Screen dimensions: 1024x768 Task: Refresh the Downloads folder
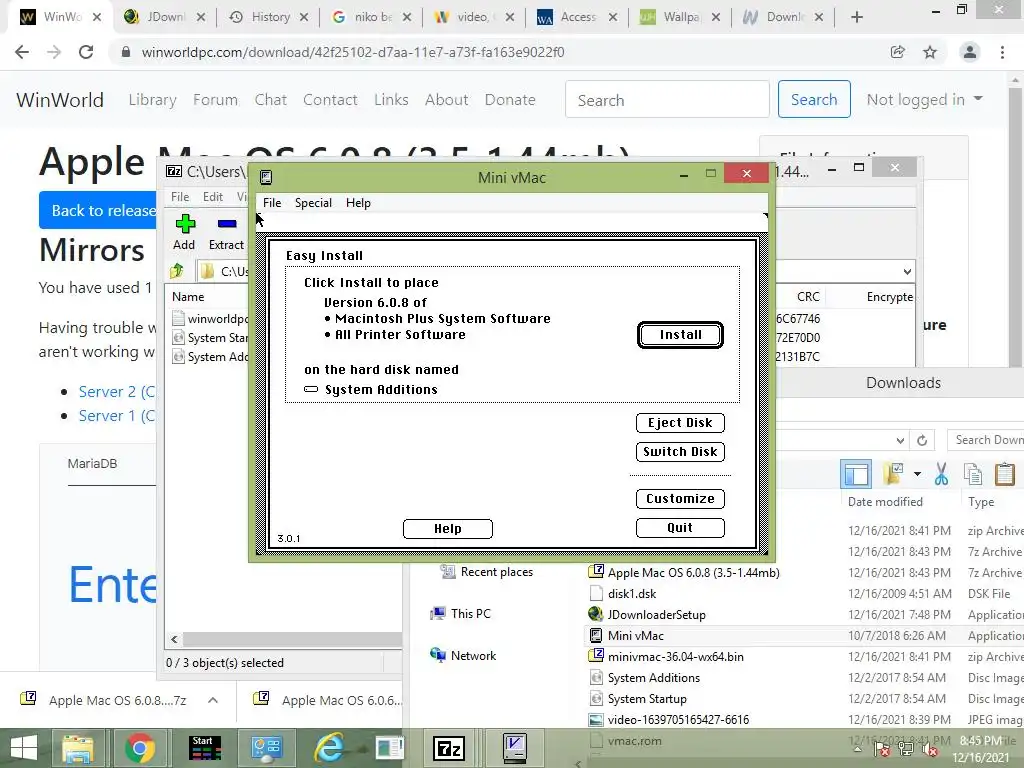tap(921, 440)
